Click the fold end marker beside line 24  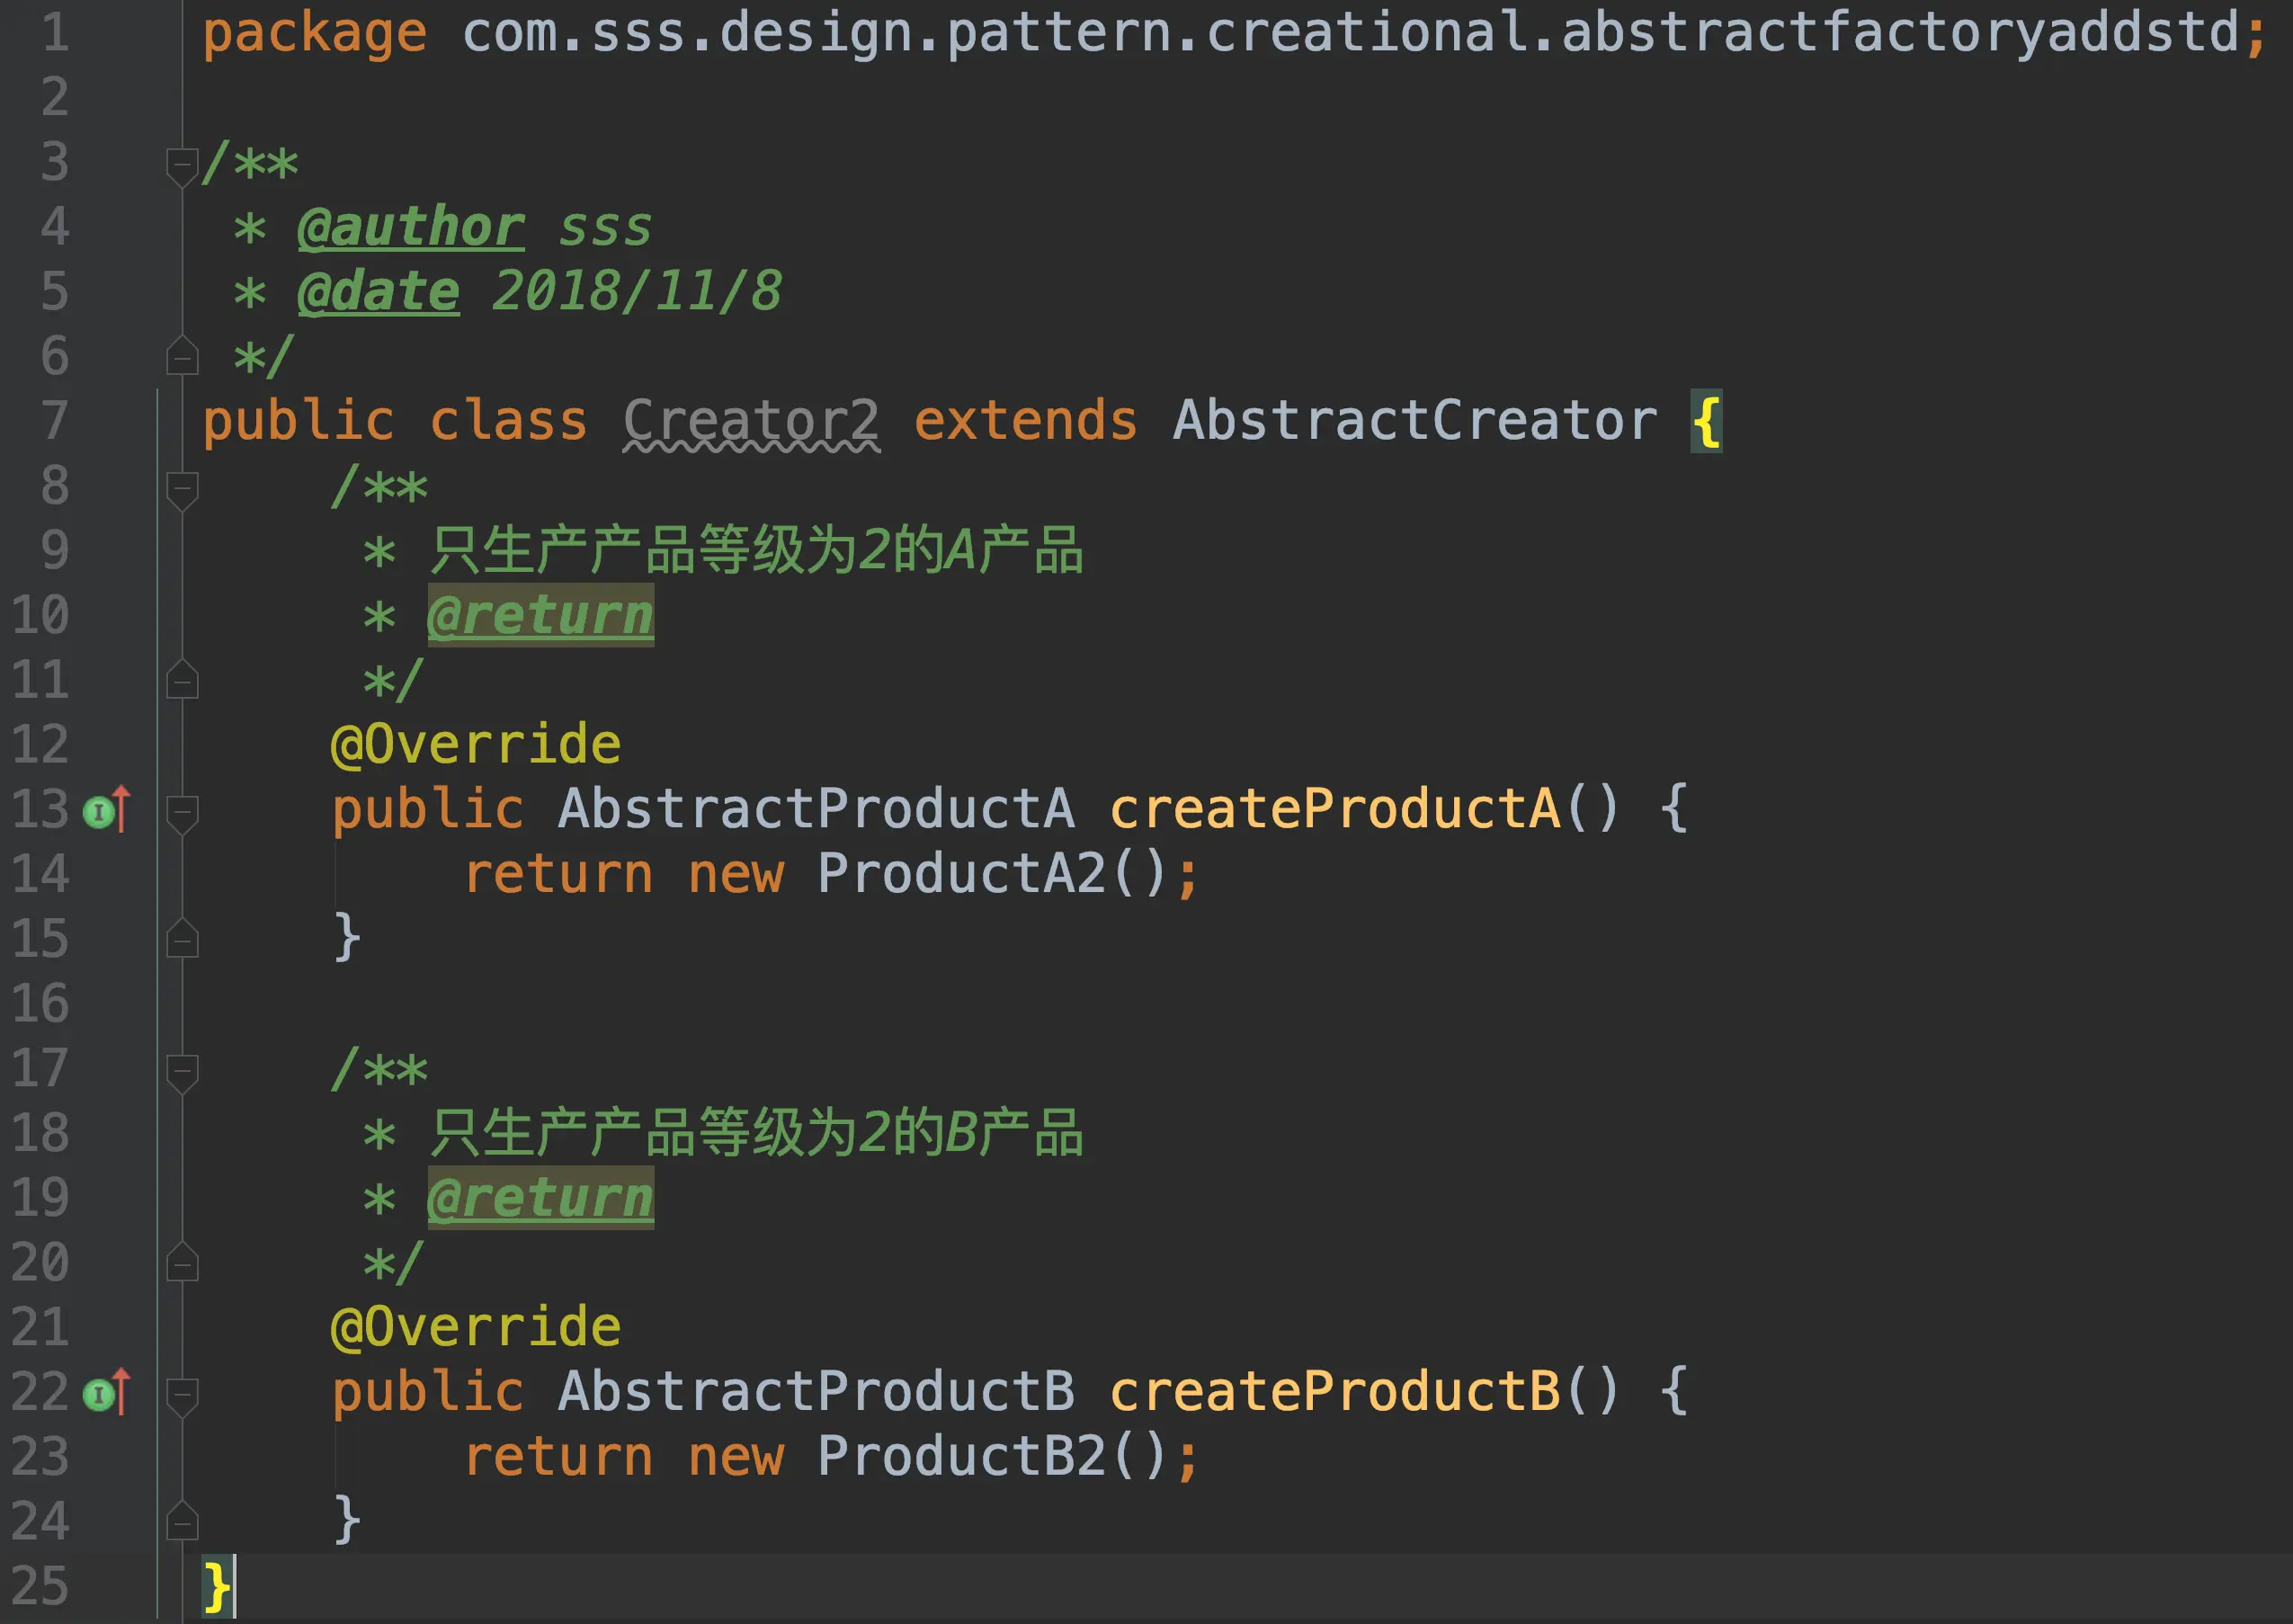[181, 1522]
